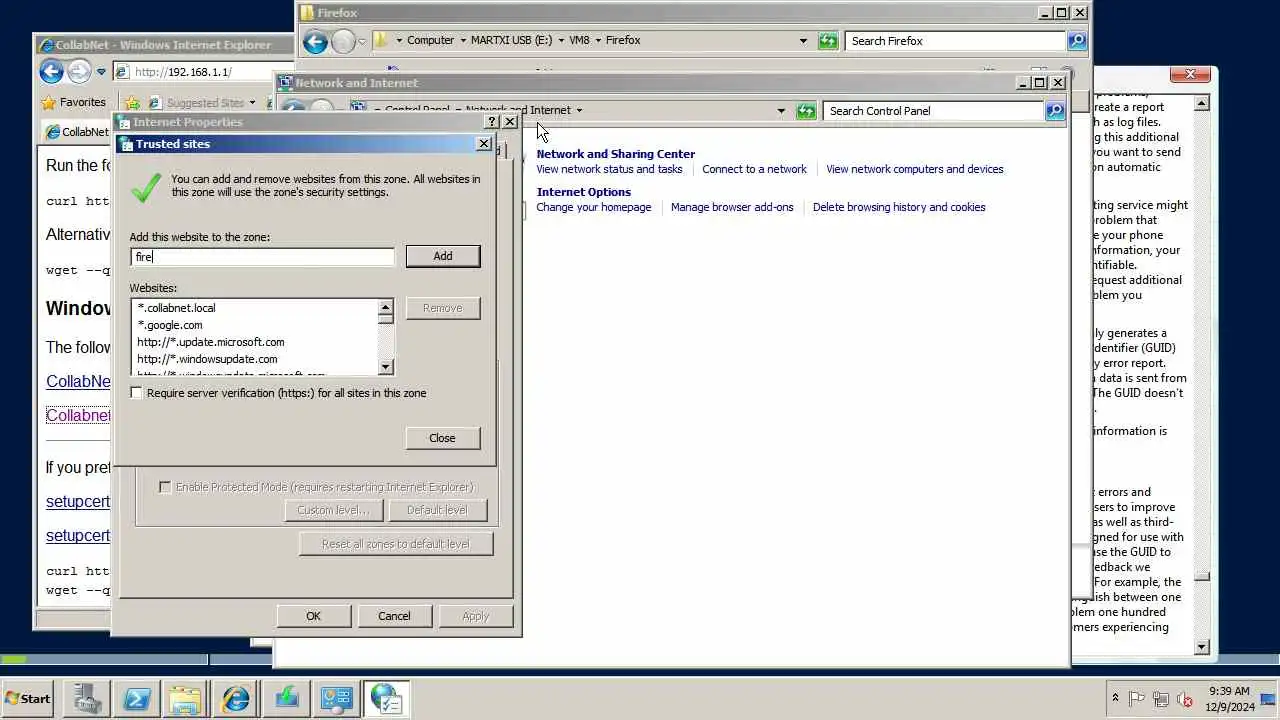Screen dimensions: 1280x720
Task: Click the network icon in the system tray
Action: (x=1161, y=699)
